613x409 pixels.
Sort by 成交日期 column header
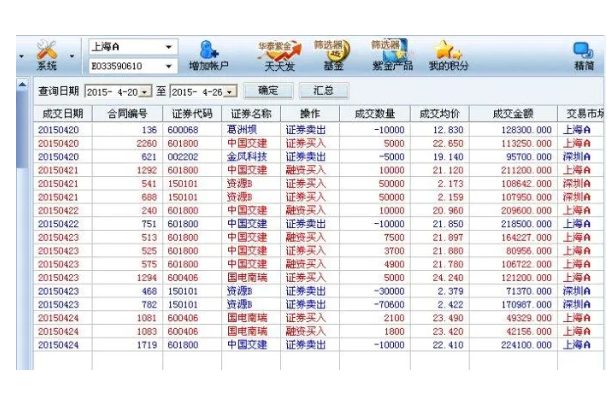(x=63, y=114)
